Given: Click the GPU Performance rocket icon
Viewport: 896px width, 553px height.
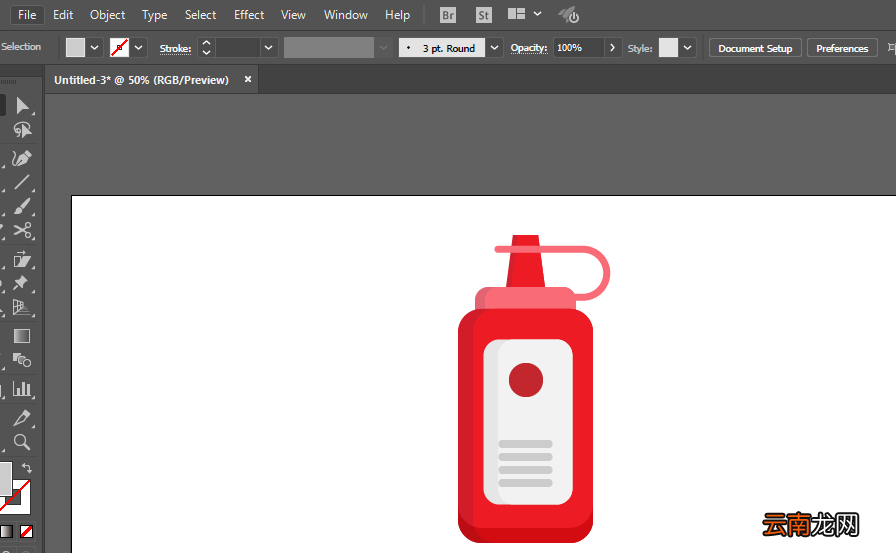Looking at the screenshot, I should click(x=569, y=15).
